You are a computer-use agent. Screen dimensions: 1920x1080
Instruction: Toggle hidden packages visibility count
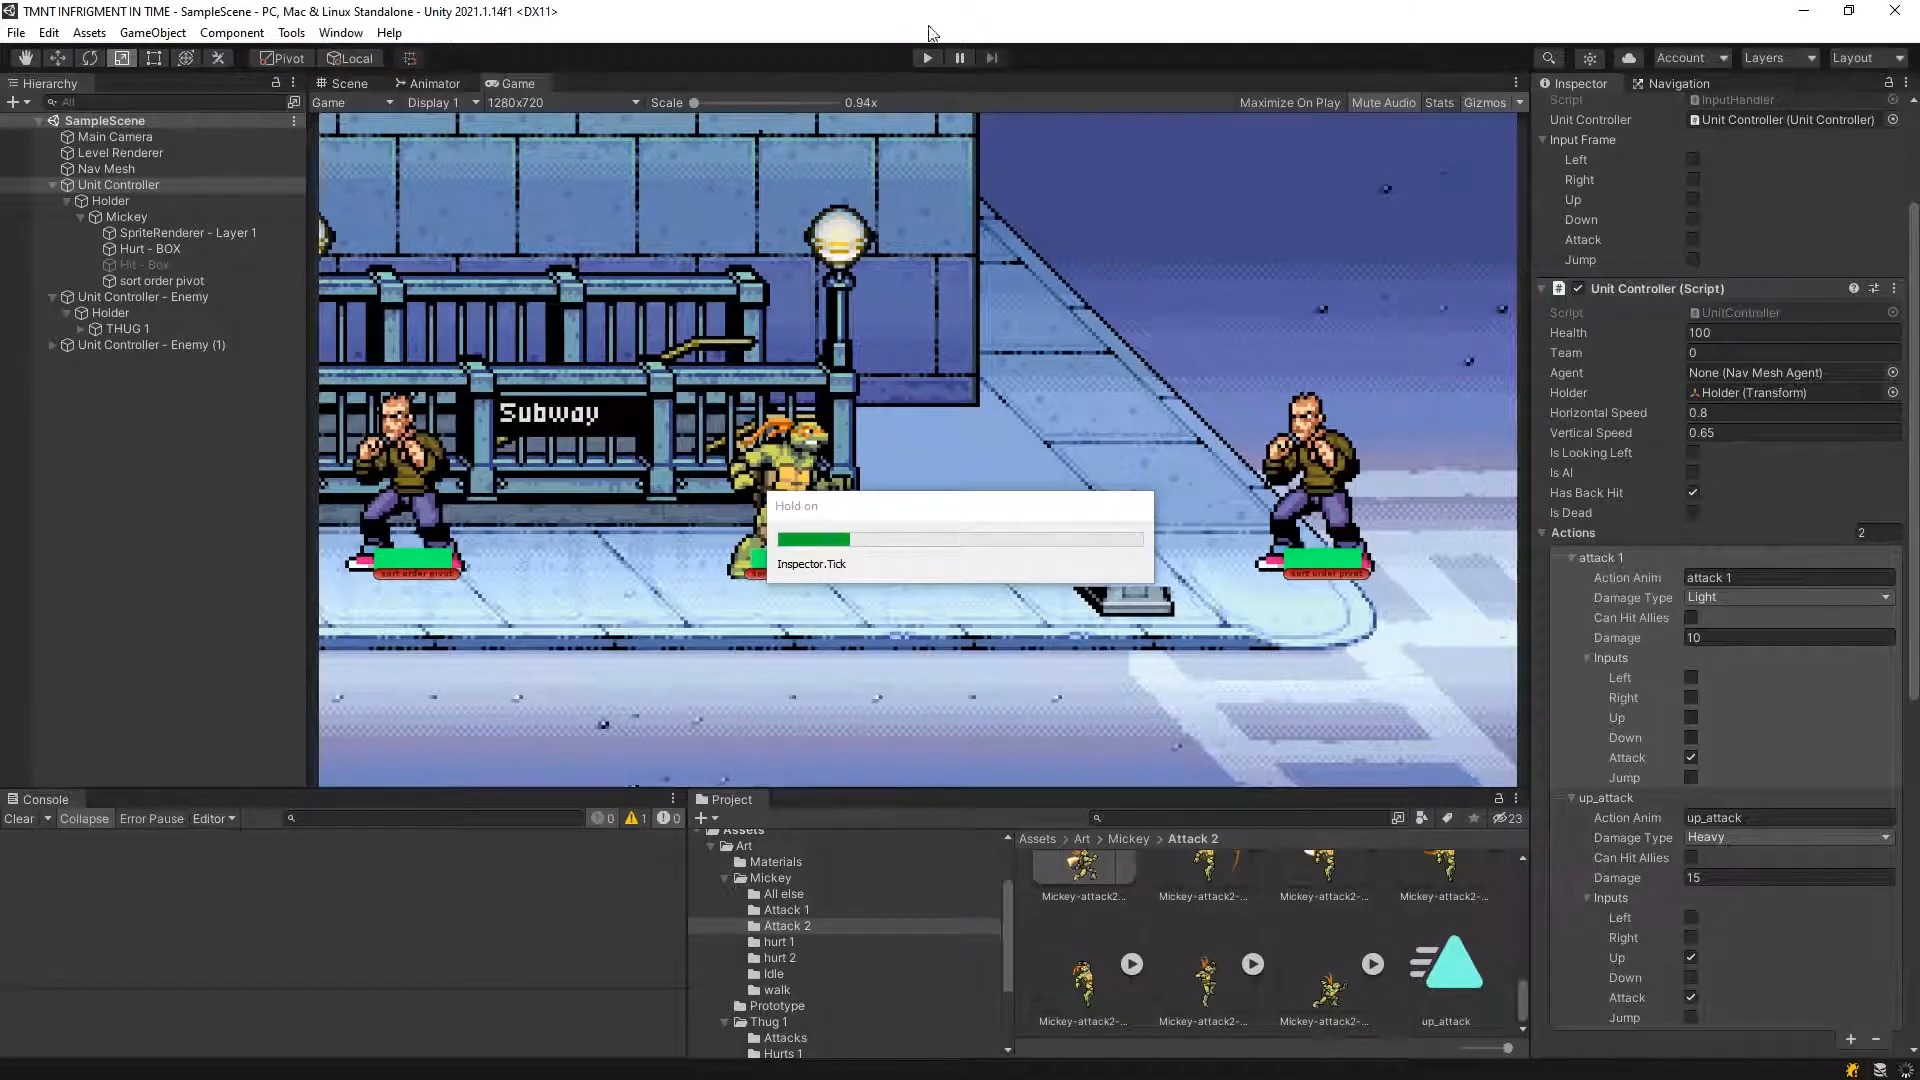coord(1508,818)
